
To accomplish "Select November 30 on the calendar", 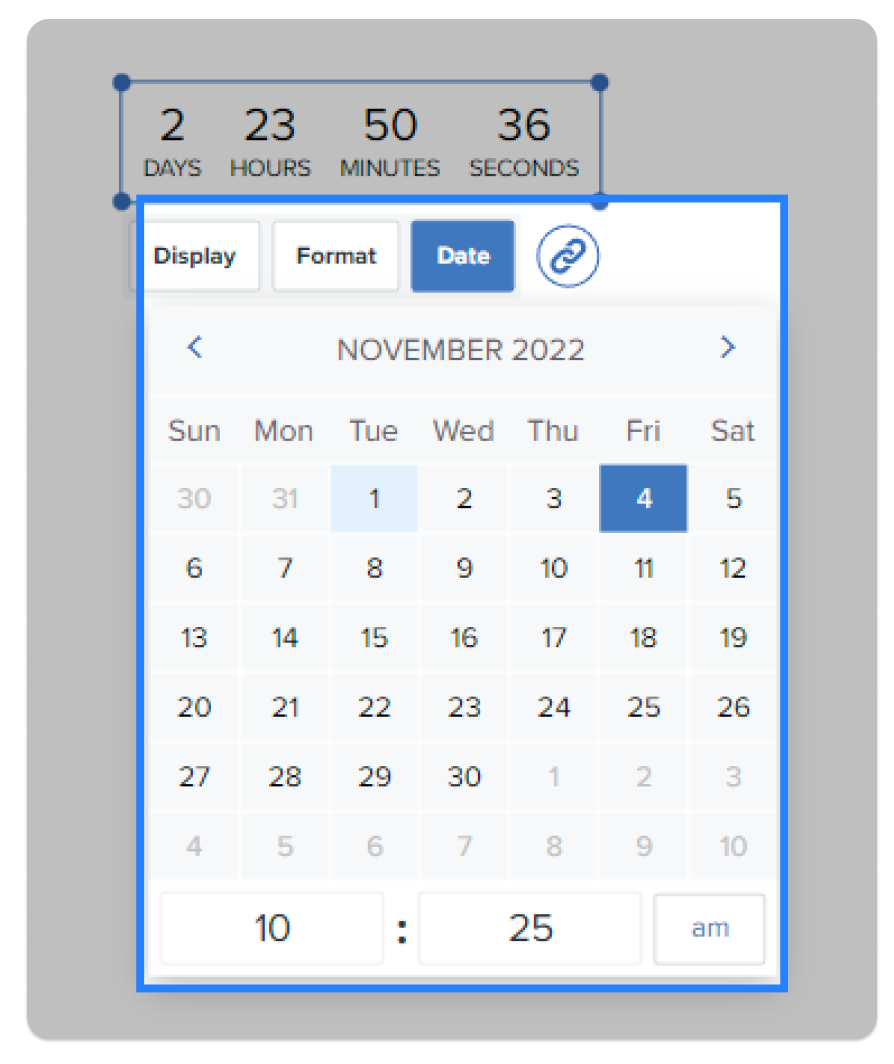I will point(463,777).
